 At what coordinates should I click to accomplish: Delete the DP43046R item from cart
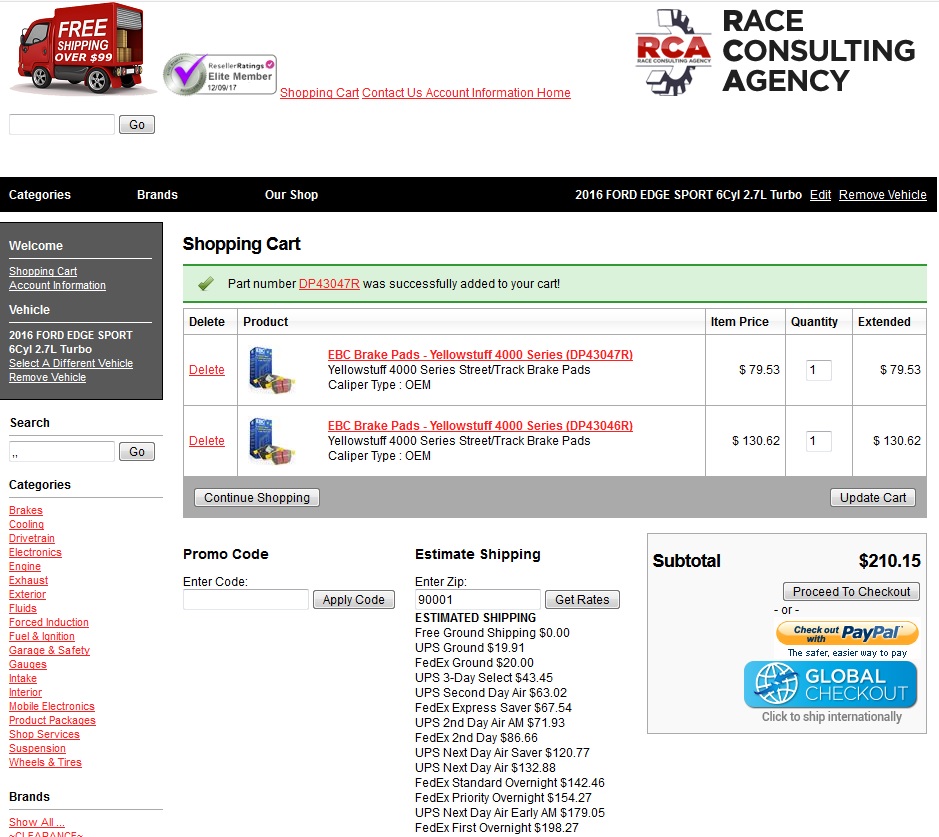pyautogui.click(x=207, y=441)
